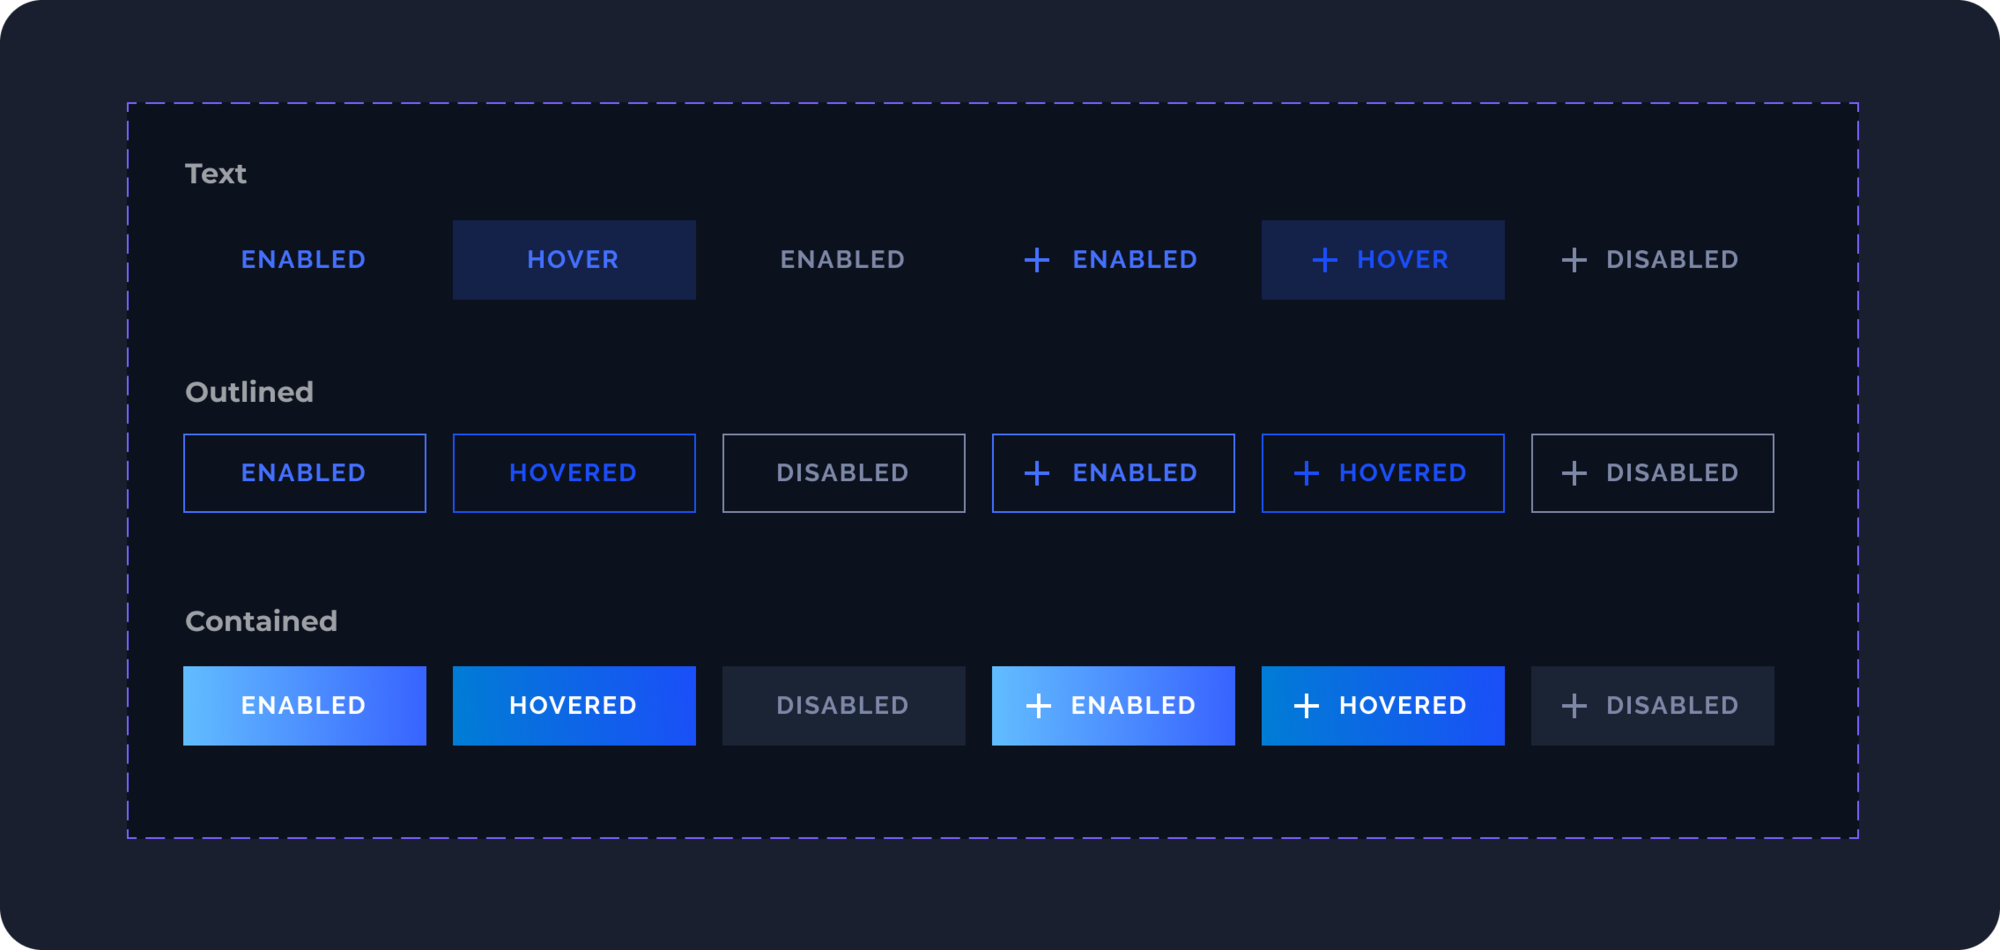The image size is (2000, 950).
Task: Click the outlined DISABLED button with plus icon
Action: pos(1653,473)
